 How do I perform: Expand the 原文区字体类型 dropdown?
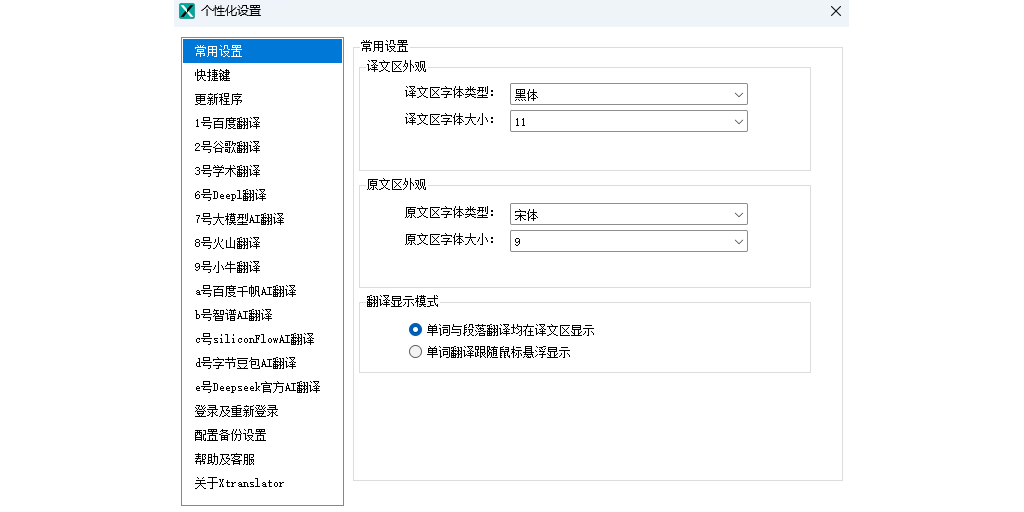tap(628, 215)
